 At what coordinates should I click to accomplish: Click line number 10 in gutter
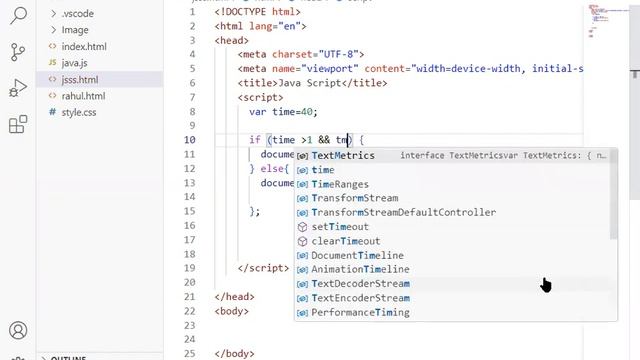coord(189,140)
